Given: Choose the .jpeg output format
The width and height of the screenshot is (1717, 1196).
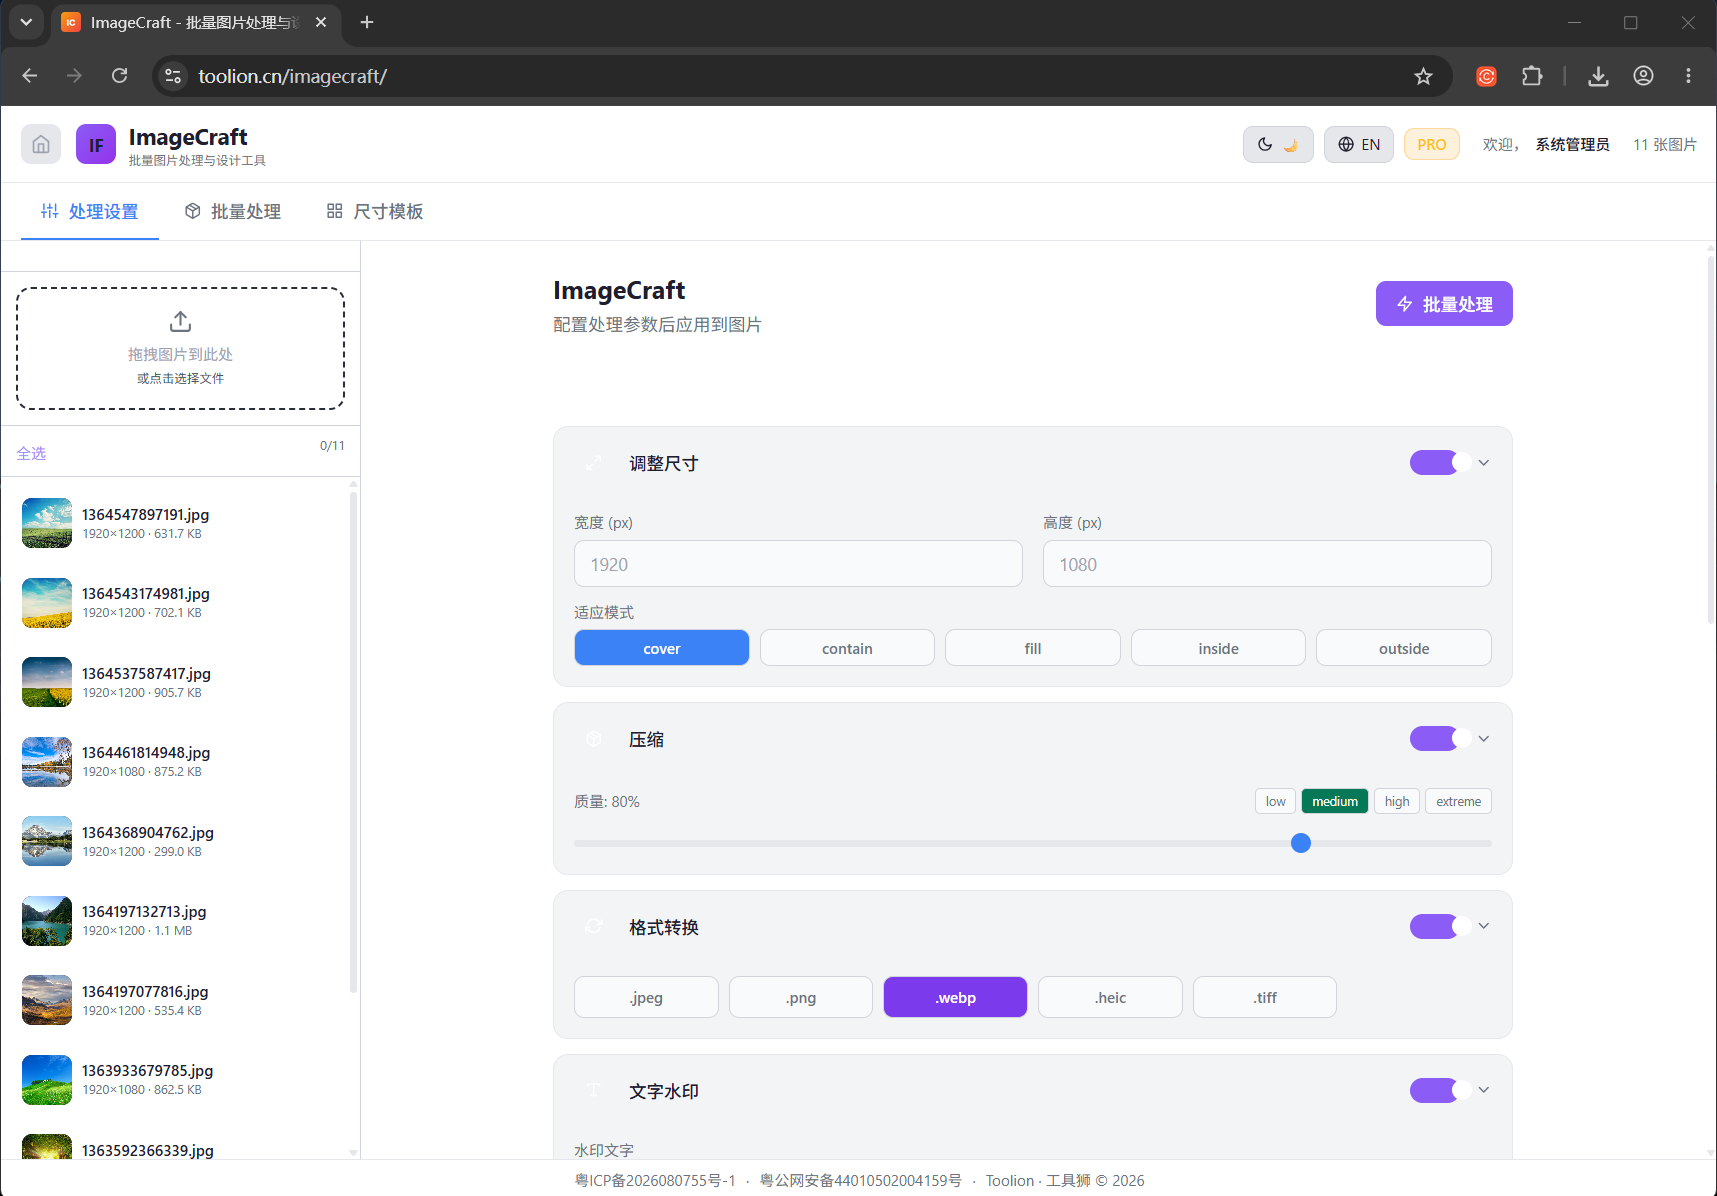Looking at the screenshot, I should pyautogui.click(x=646, y=997).
